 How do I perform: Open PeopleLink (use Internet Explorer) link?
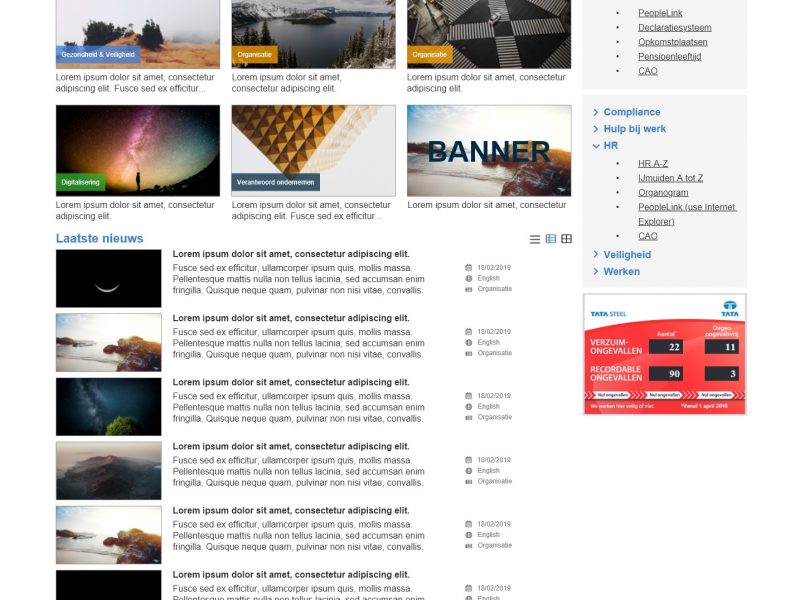(x=687, y=214)
